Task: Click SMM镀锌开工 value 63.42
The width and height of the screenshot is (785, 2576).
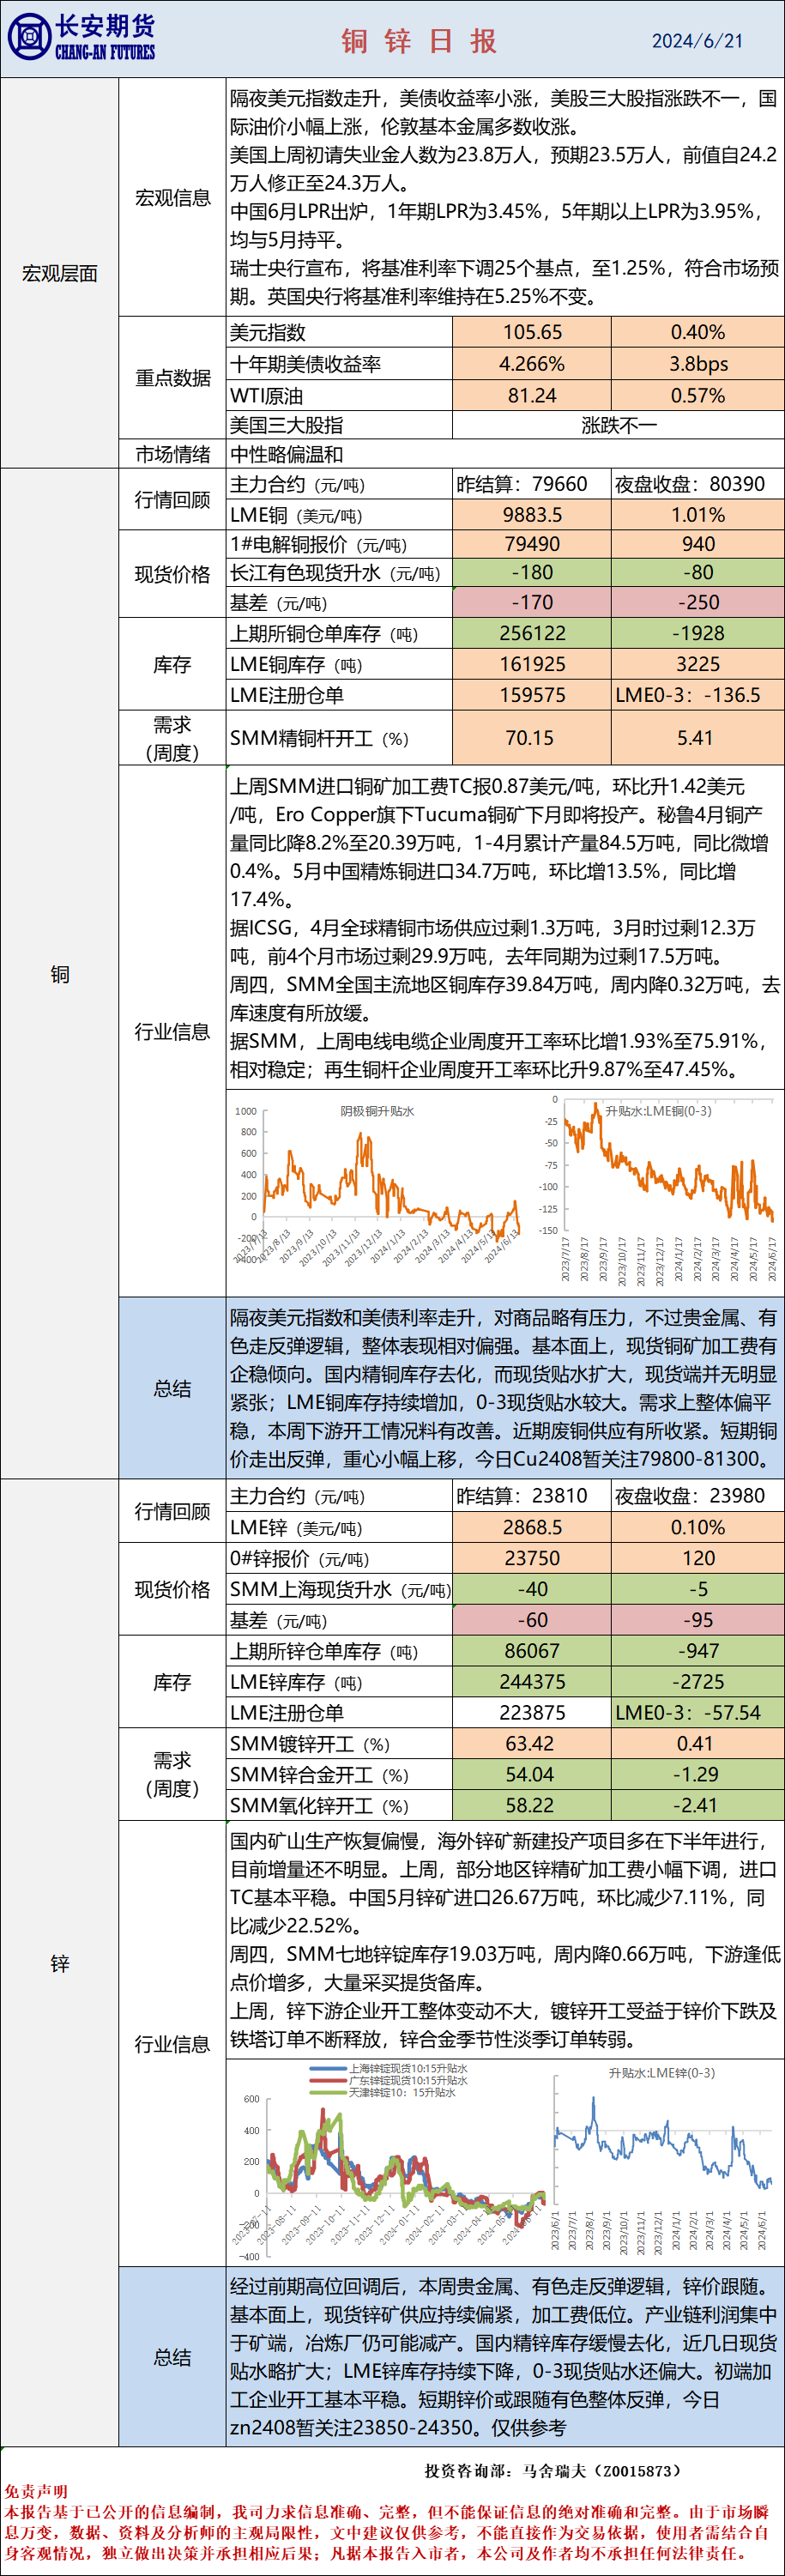Action: 532,1744
